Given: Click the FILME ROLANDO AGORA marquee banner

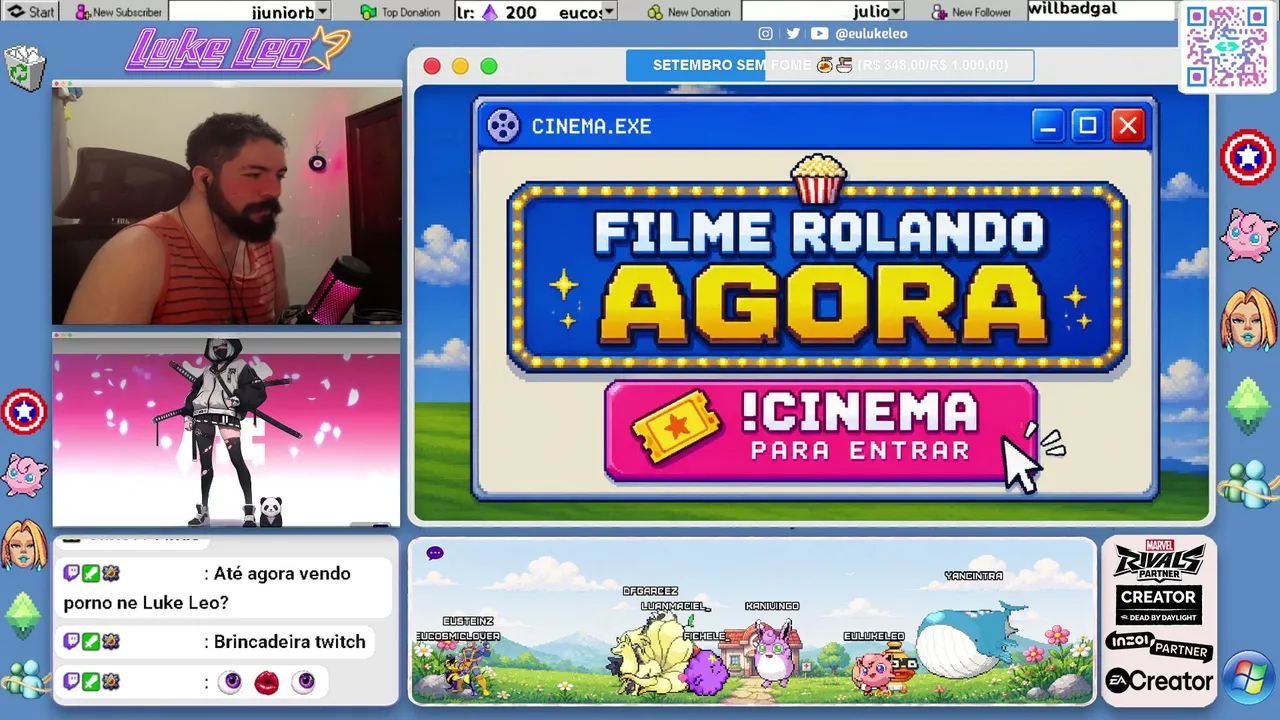Looking at the screenshot, I should (818, 277).
